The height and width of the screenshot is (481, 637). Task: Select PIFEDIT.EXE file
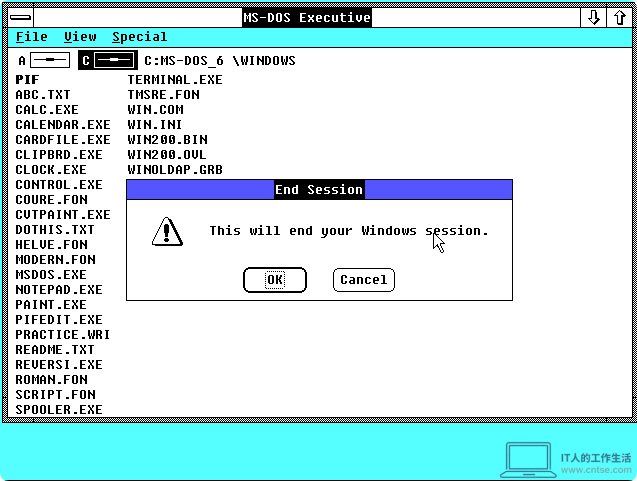click(58, 320)
